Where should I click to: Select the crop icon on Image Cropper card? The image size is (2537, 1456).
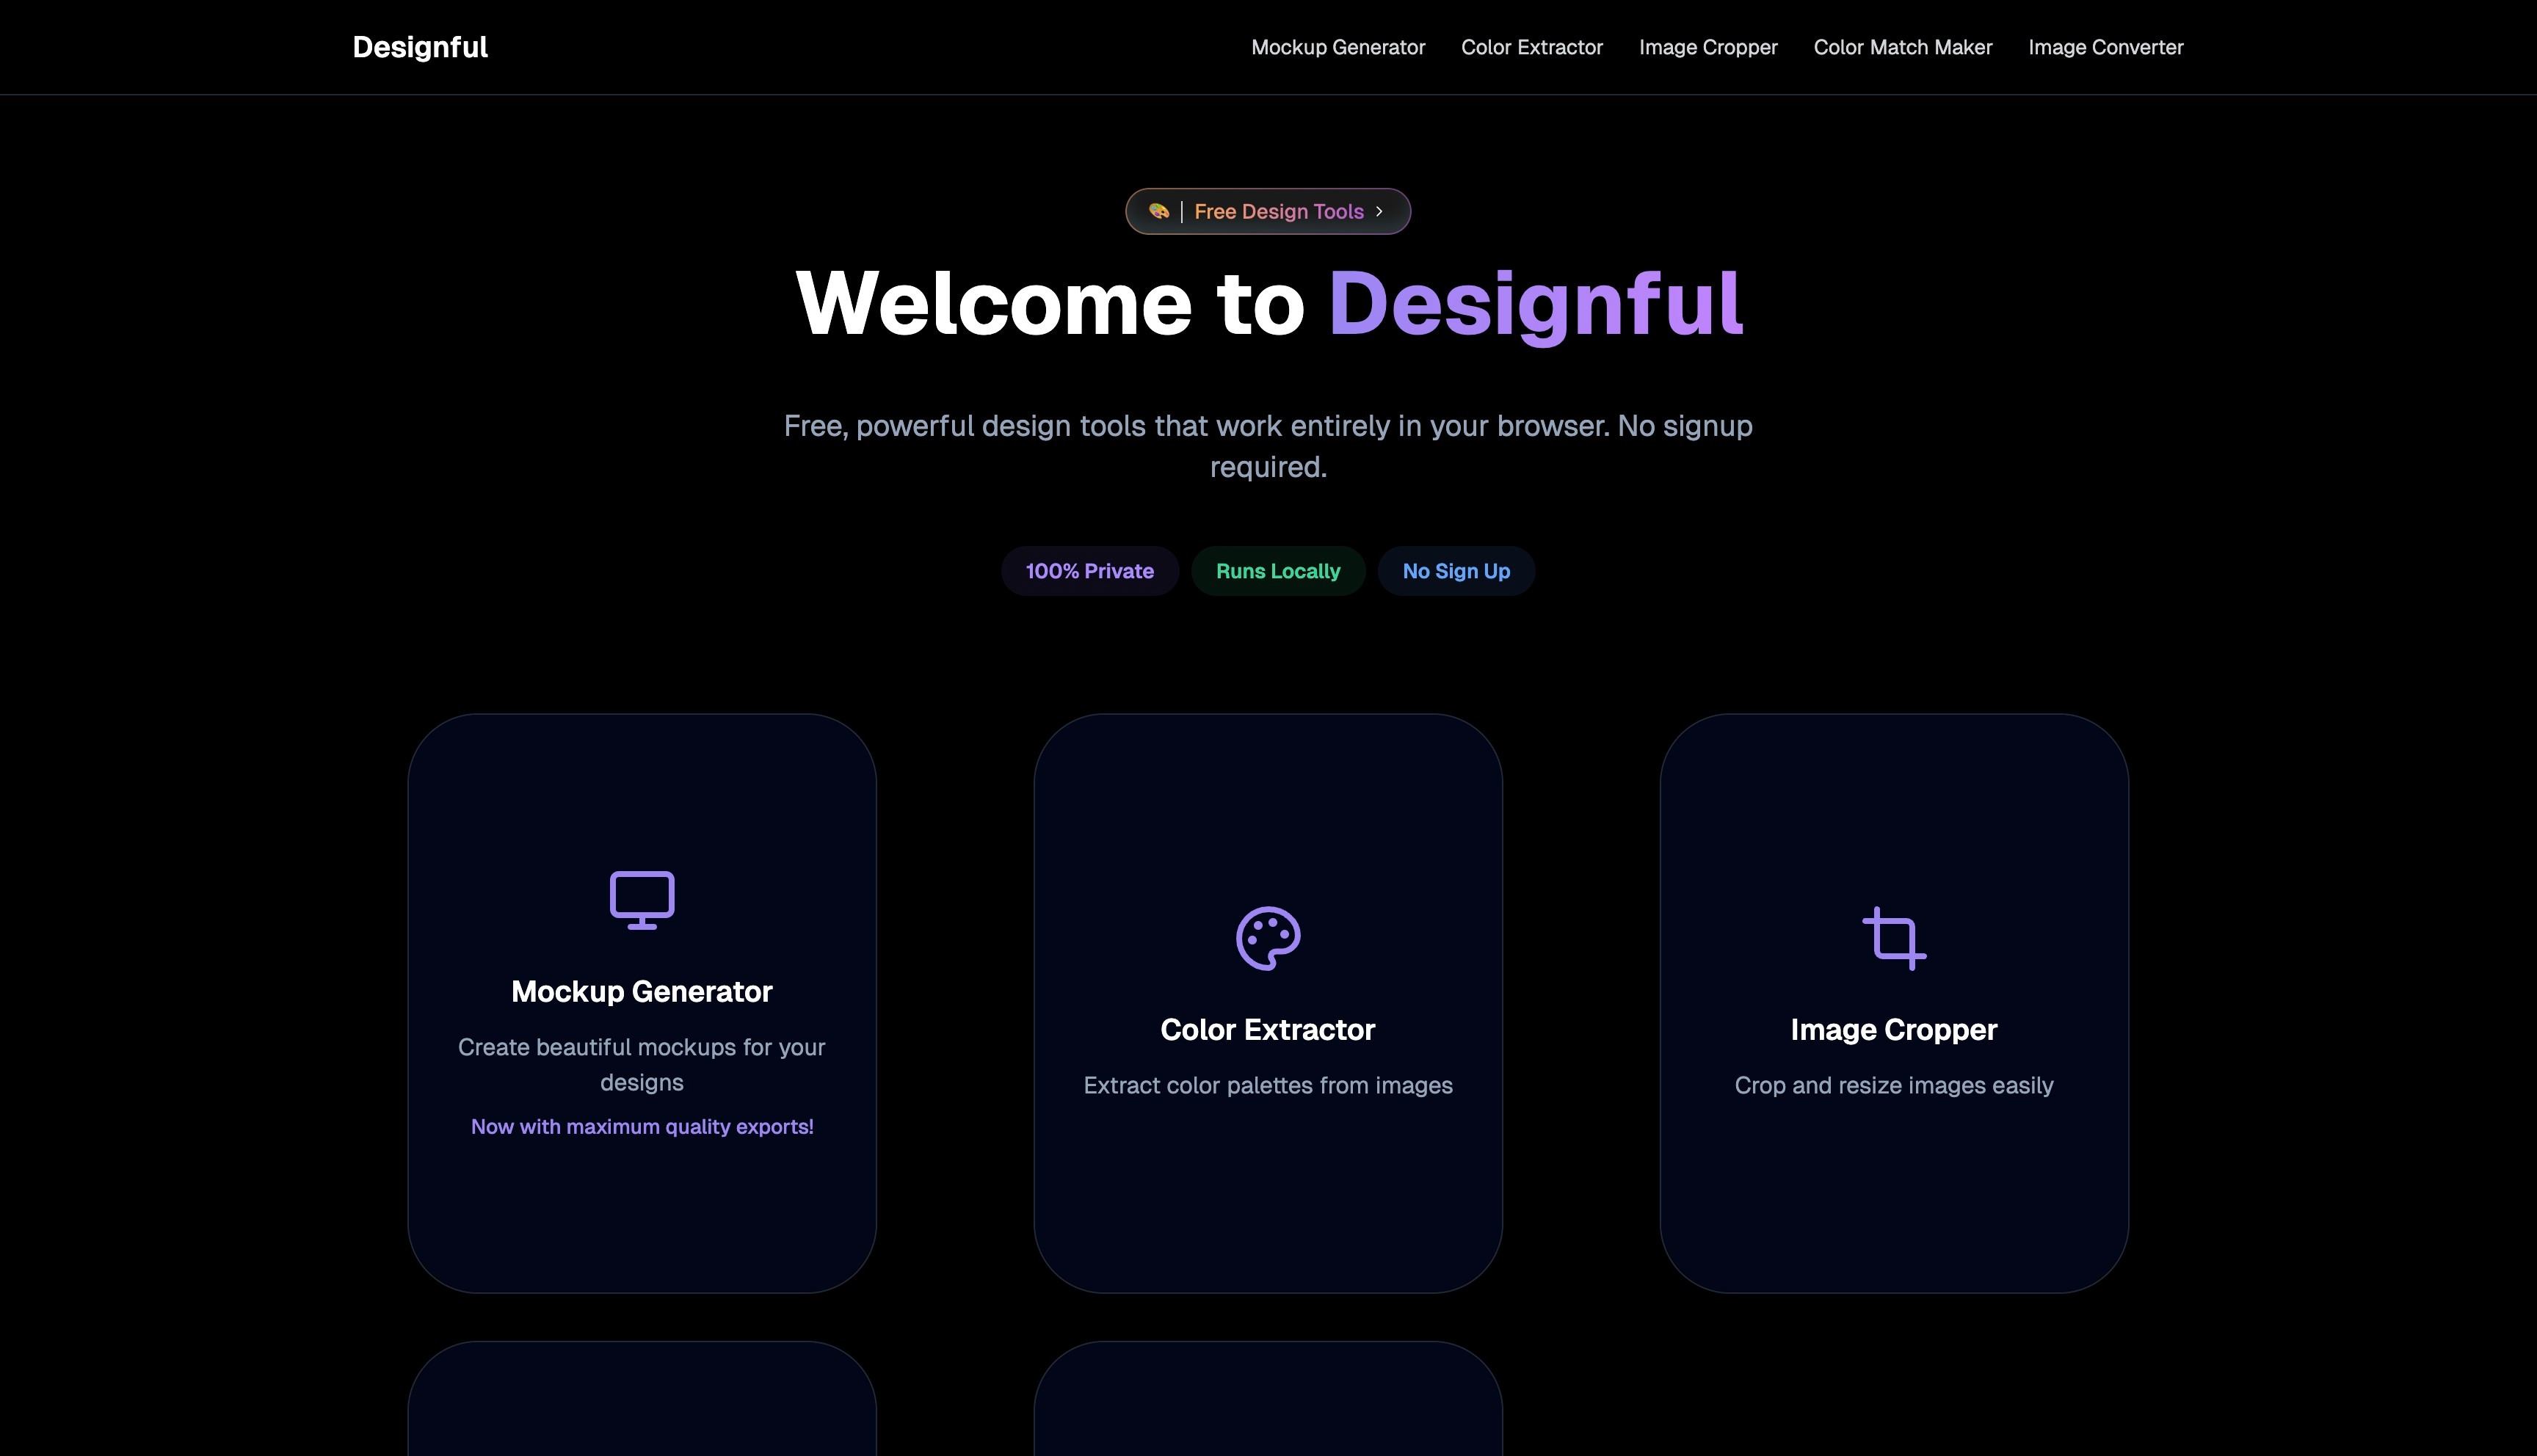pos(1893,937)
